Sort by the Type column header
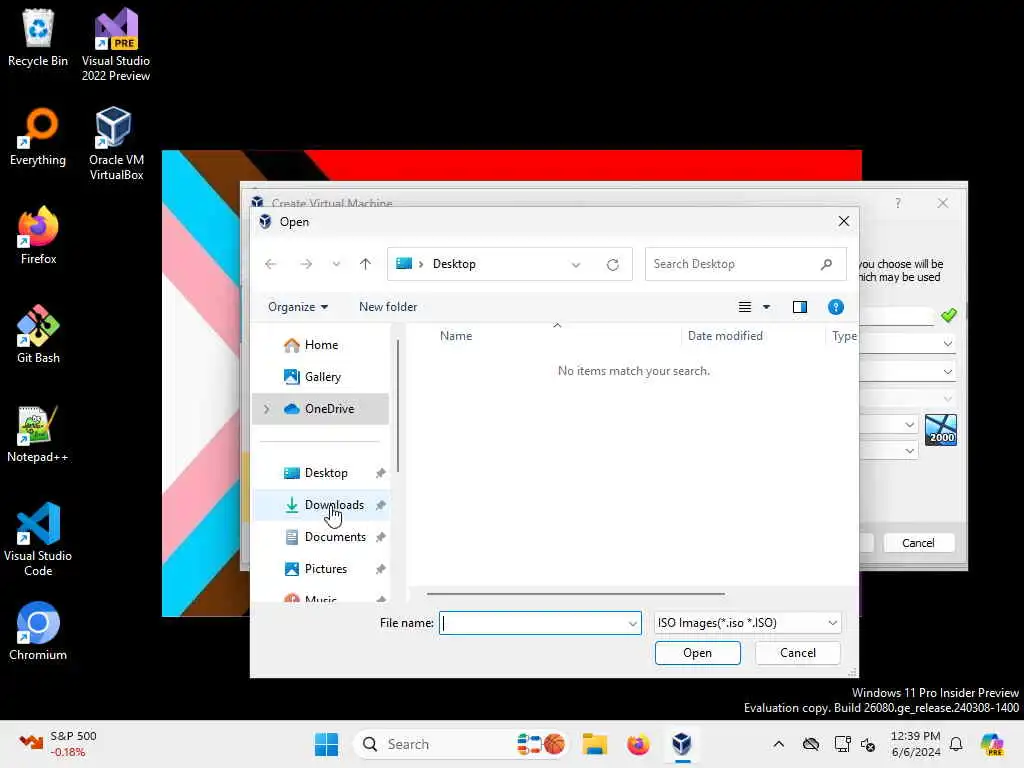 coord(842,336)
